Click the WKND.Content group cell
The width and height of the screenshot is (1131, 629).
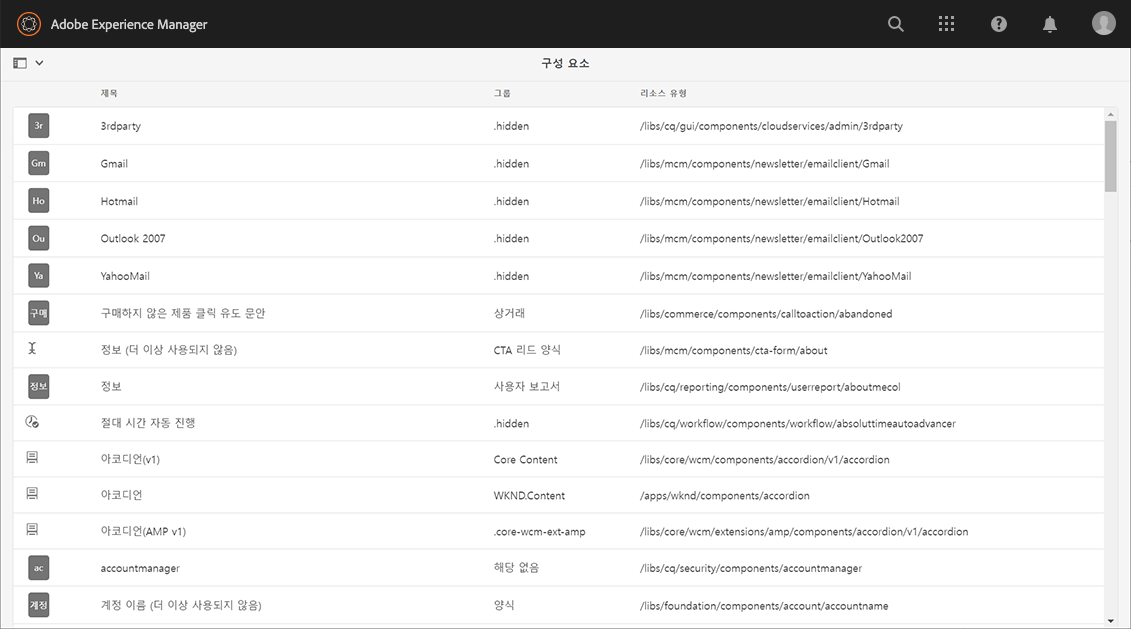529,496
